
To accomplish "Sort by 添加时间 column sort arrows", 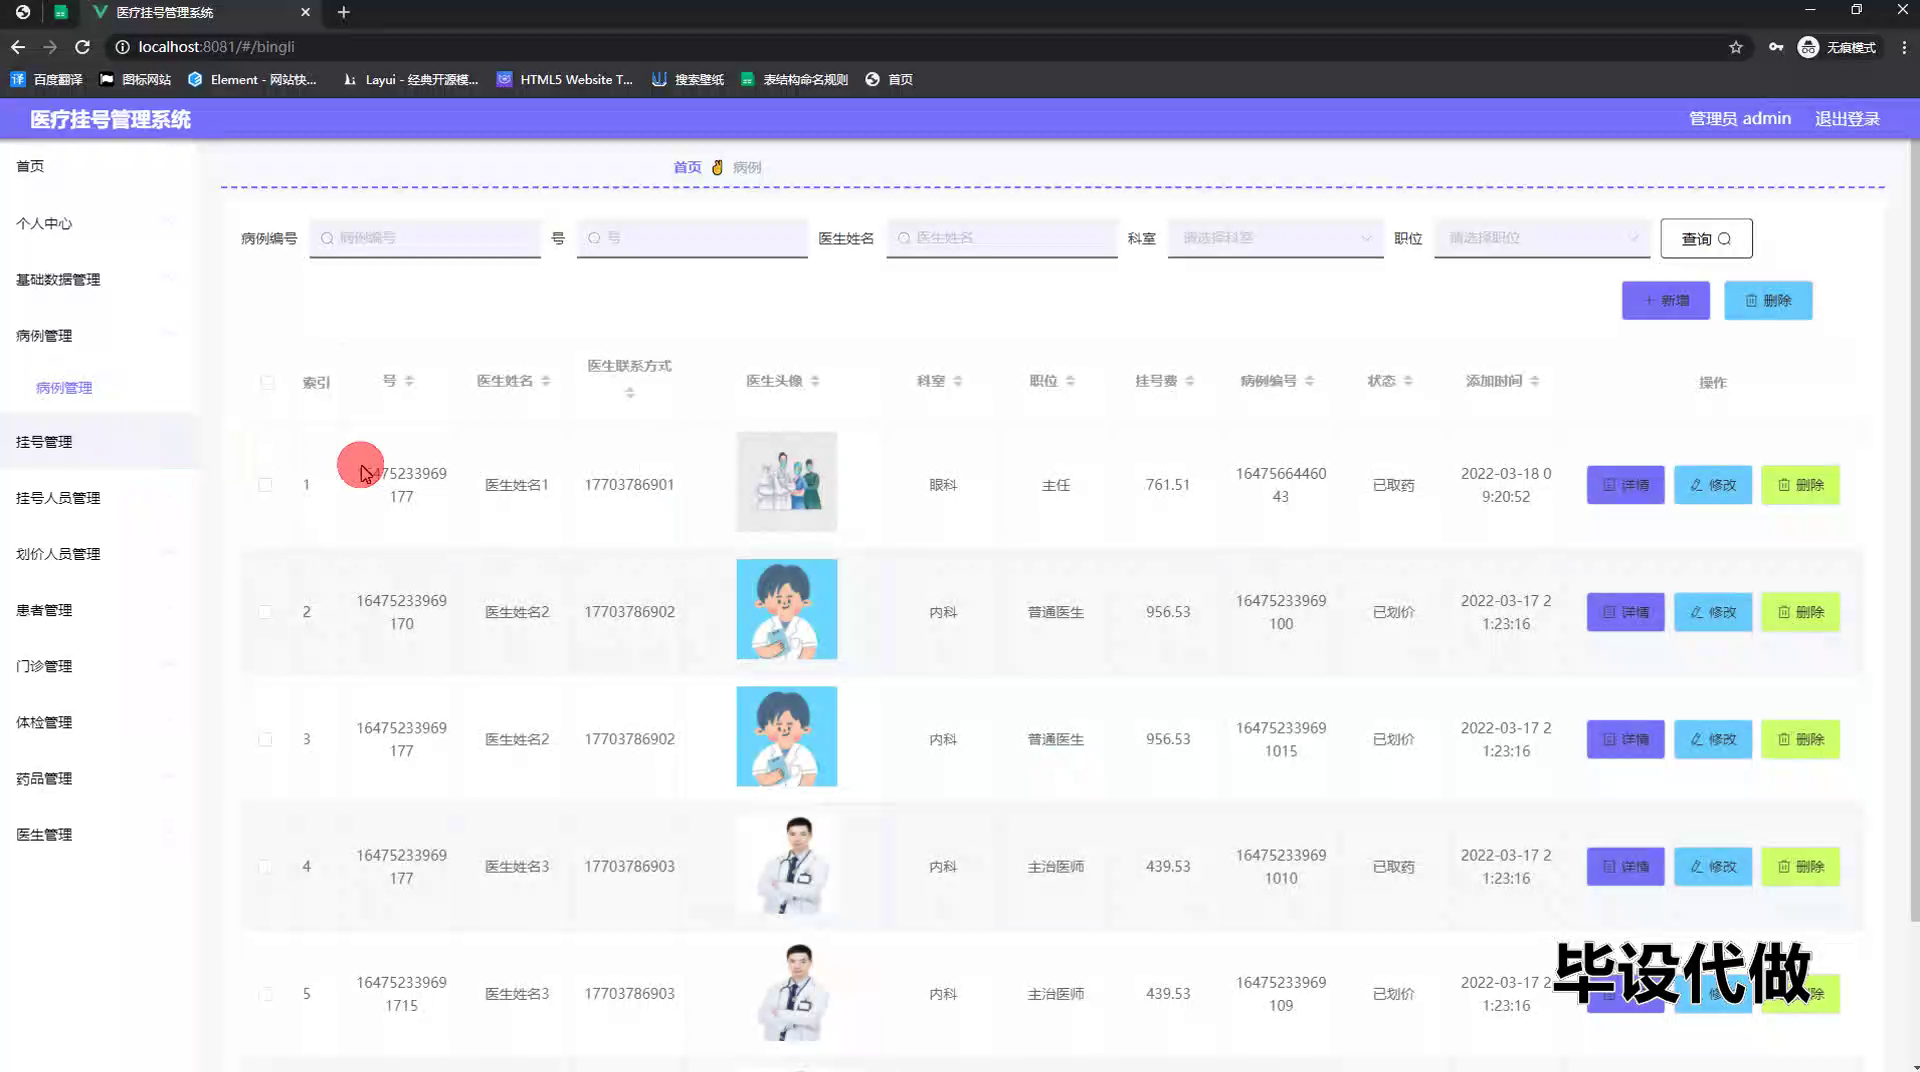I will (x=1535, y=381).
